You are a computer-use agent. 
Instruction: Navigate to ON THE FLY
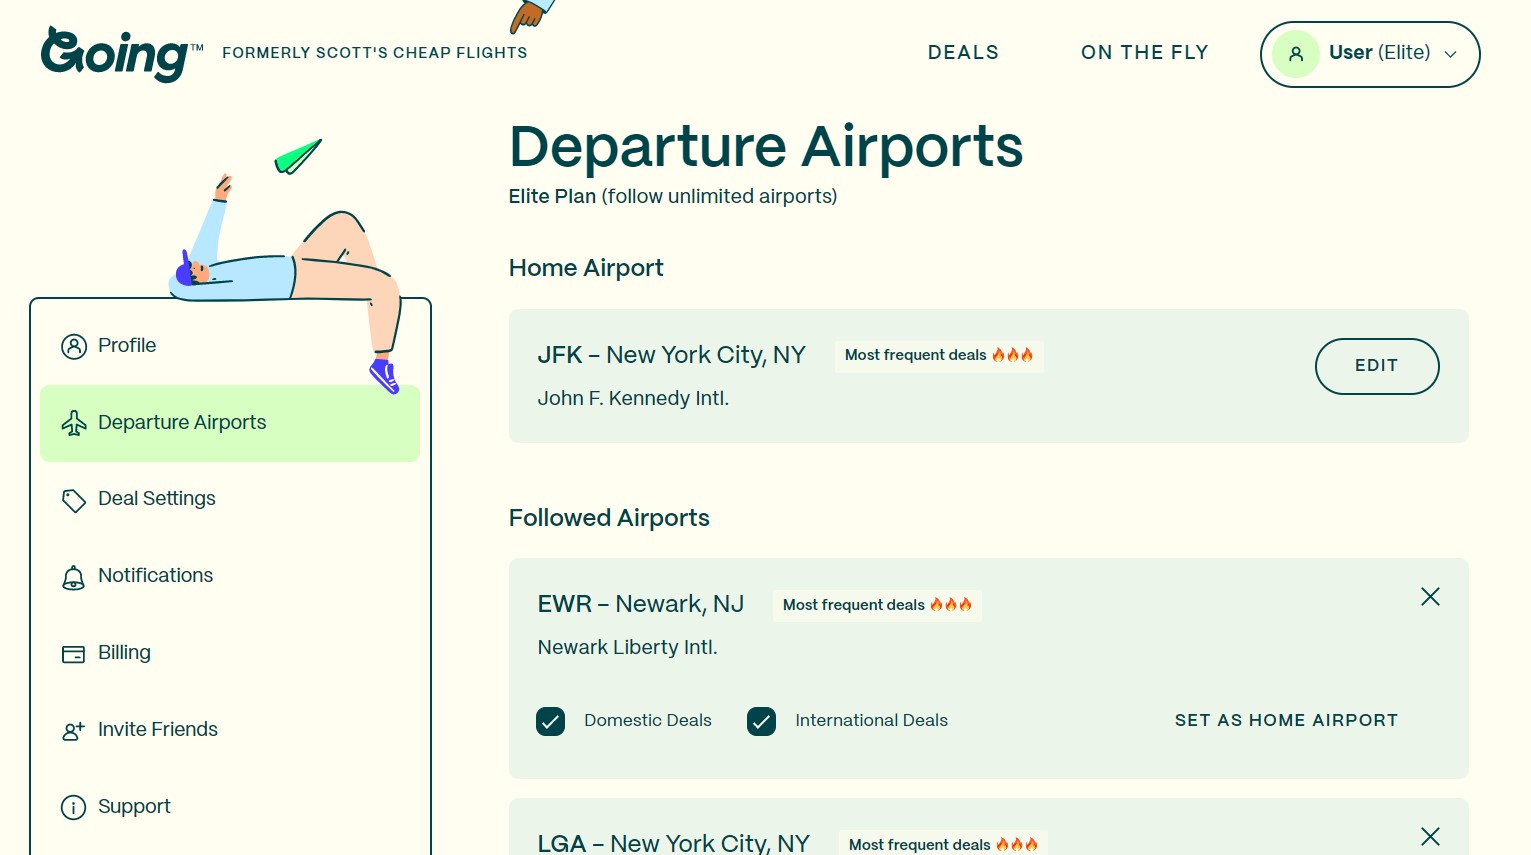coord(1144,53)
